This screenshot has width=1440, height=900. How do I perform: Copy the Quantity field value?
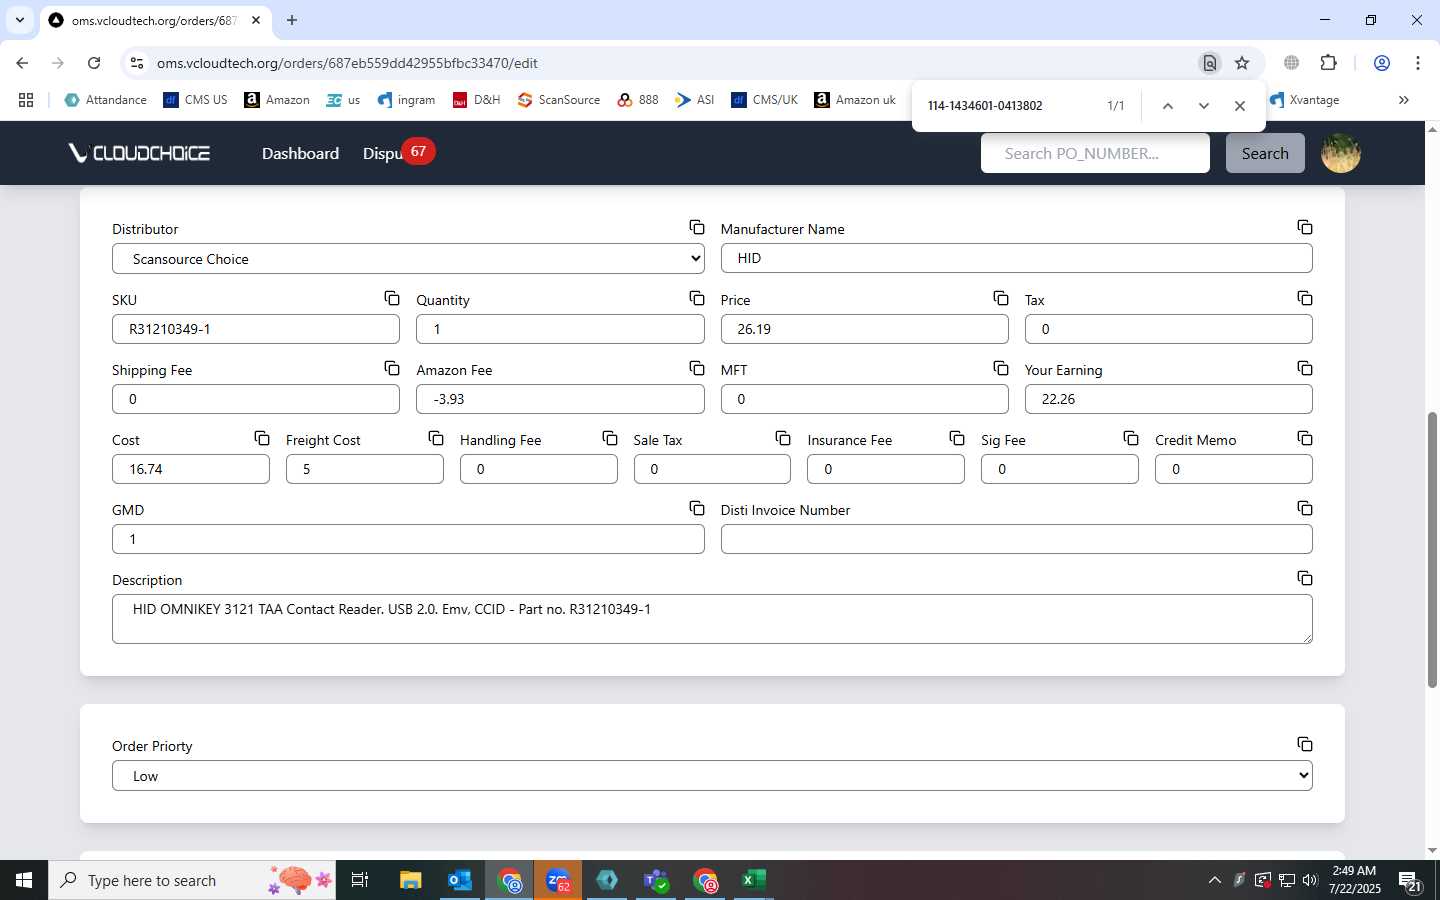pyautogui.click(x=697, y=298)
